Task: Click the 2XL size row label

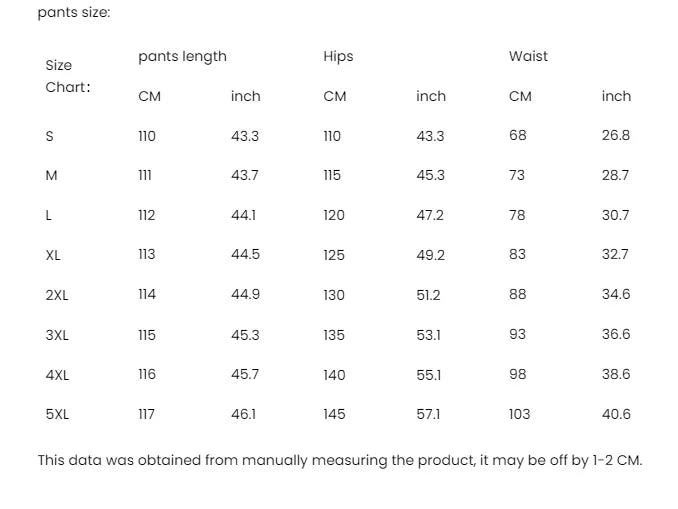Action: pyautogui.click(x=57, y=295)
